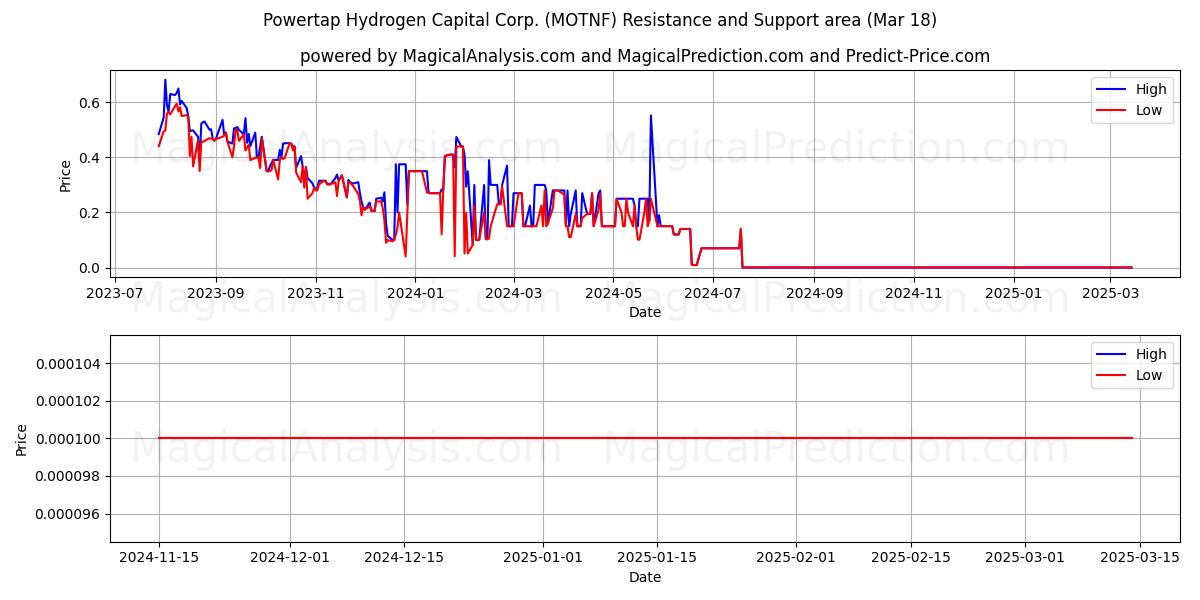The width and height of the screenshot is (1200, 600).
Task: Click the '2024-03' x-axis tick label
Action: coord(514,293)
